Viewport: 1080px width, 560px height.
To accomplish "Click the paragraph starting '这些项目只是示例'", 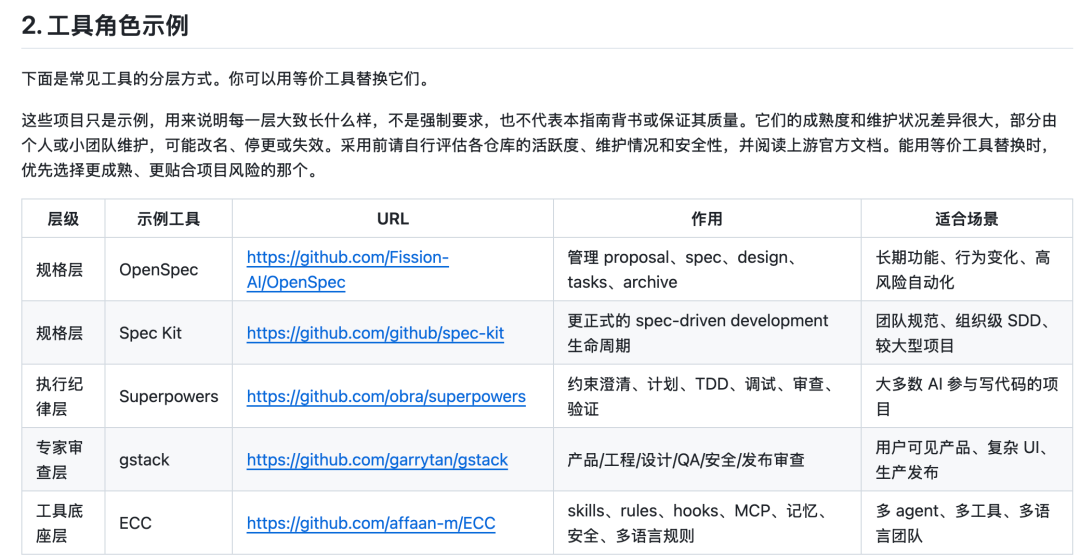I will coord(539,145).
